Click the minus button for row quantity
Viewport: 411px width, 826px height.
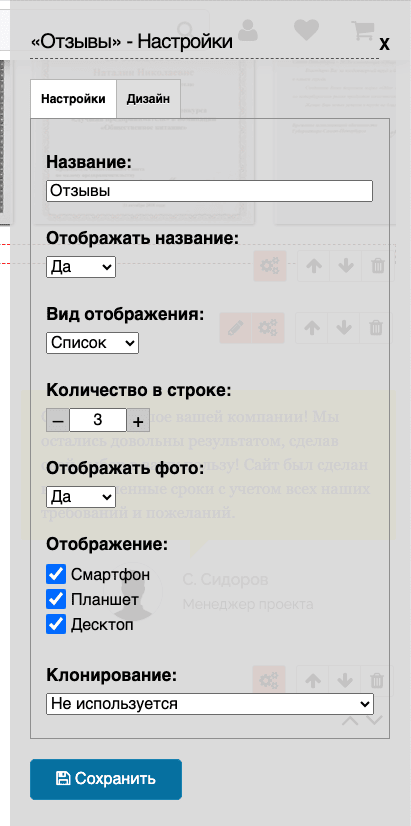tap(58, 420)
